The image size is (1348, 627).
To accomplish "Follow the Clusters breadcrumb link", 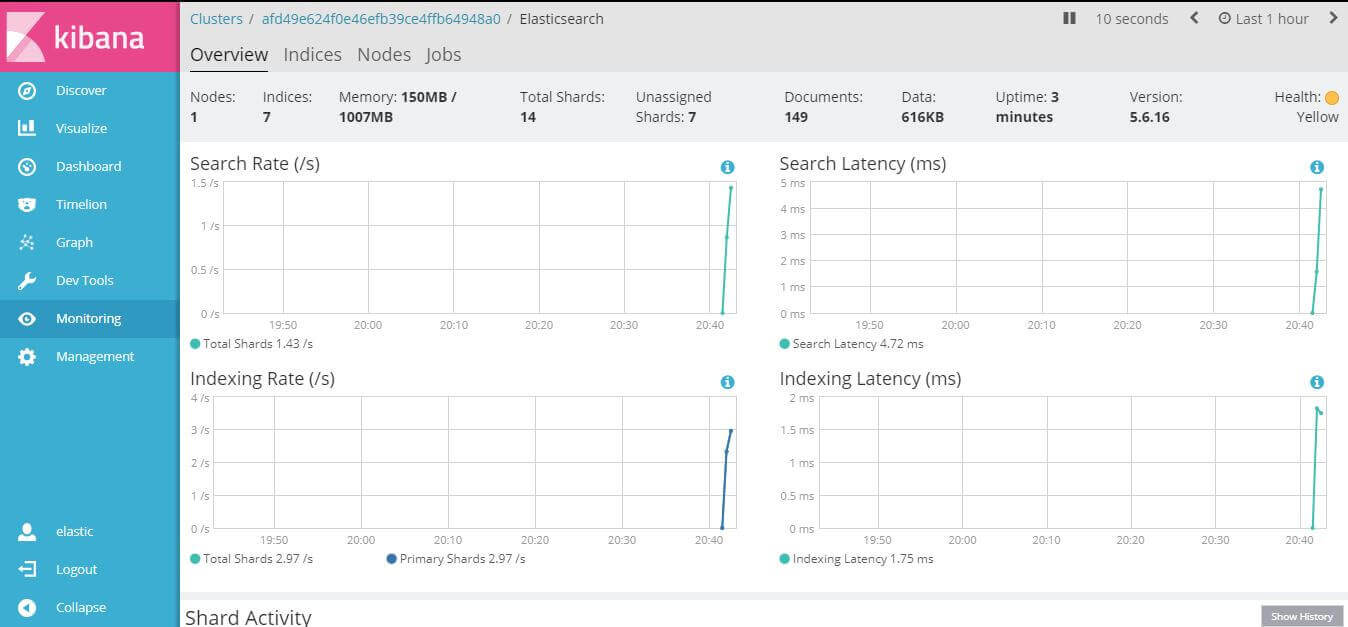I will [x=216, y=18].
